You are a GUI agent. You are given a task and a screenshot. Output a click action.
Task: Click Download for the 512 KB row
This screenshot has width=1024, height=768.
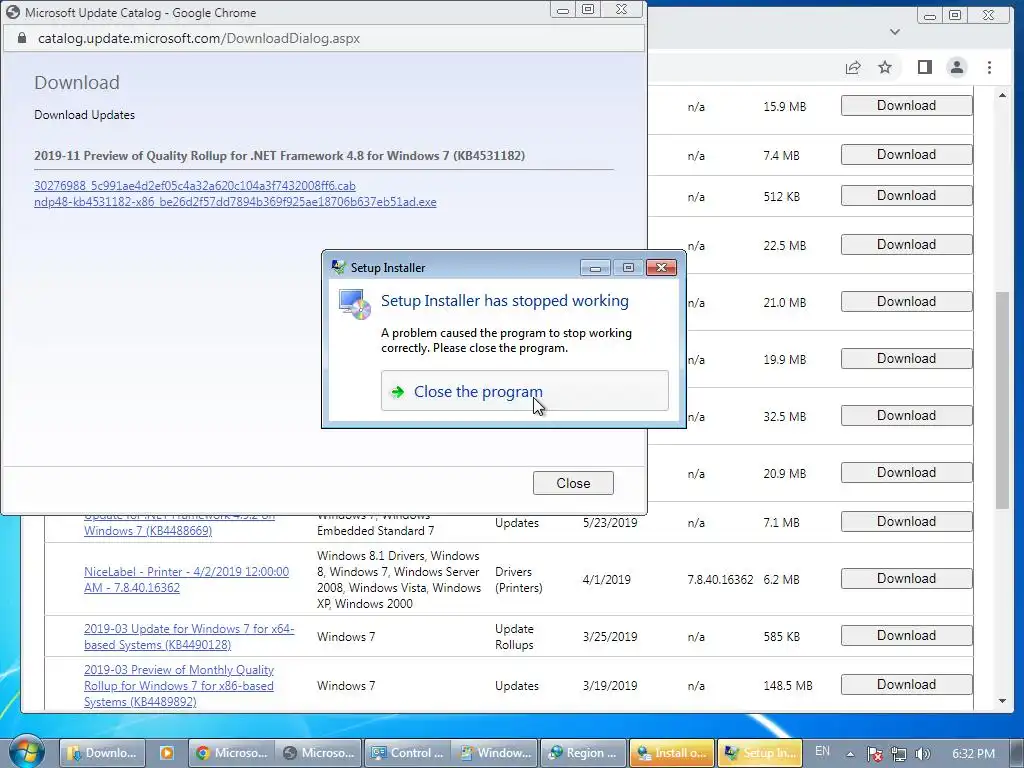[x=906, y=196]
